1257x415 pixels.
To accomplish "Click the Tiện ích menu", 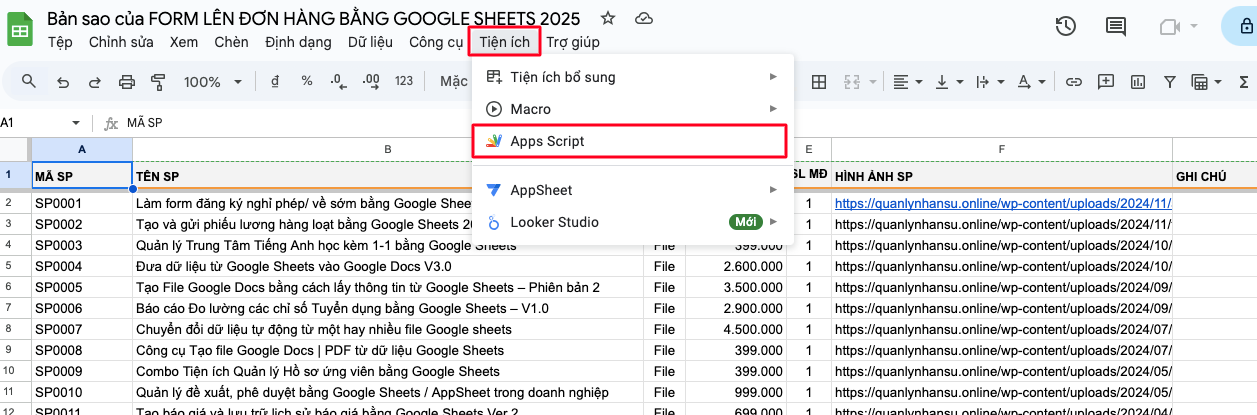I will pyautogui.click(x=505, y=42).
